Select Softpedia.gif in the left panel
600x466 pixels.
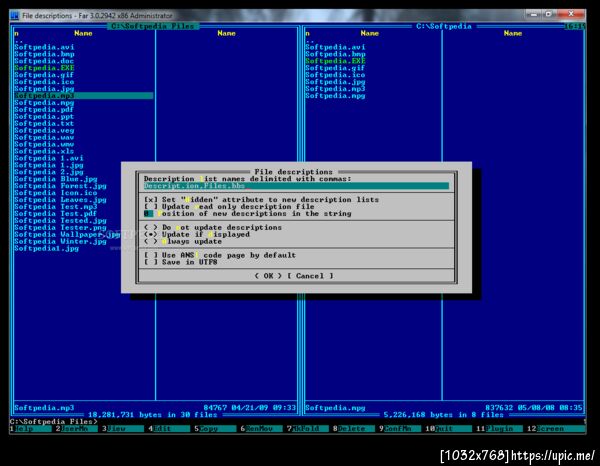click(x=44, y=75)
